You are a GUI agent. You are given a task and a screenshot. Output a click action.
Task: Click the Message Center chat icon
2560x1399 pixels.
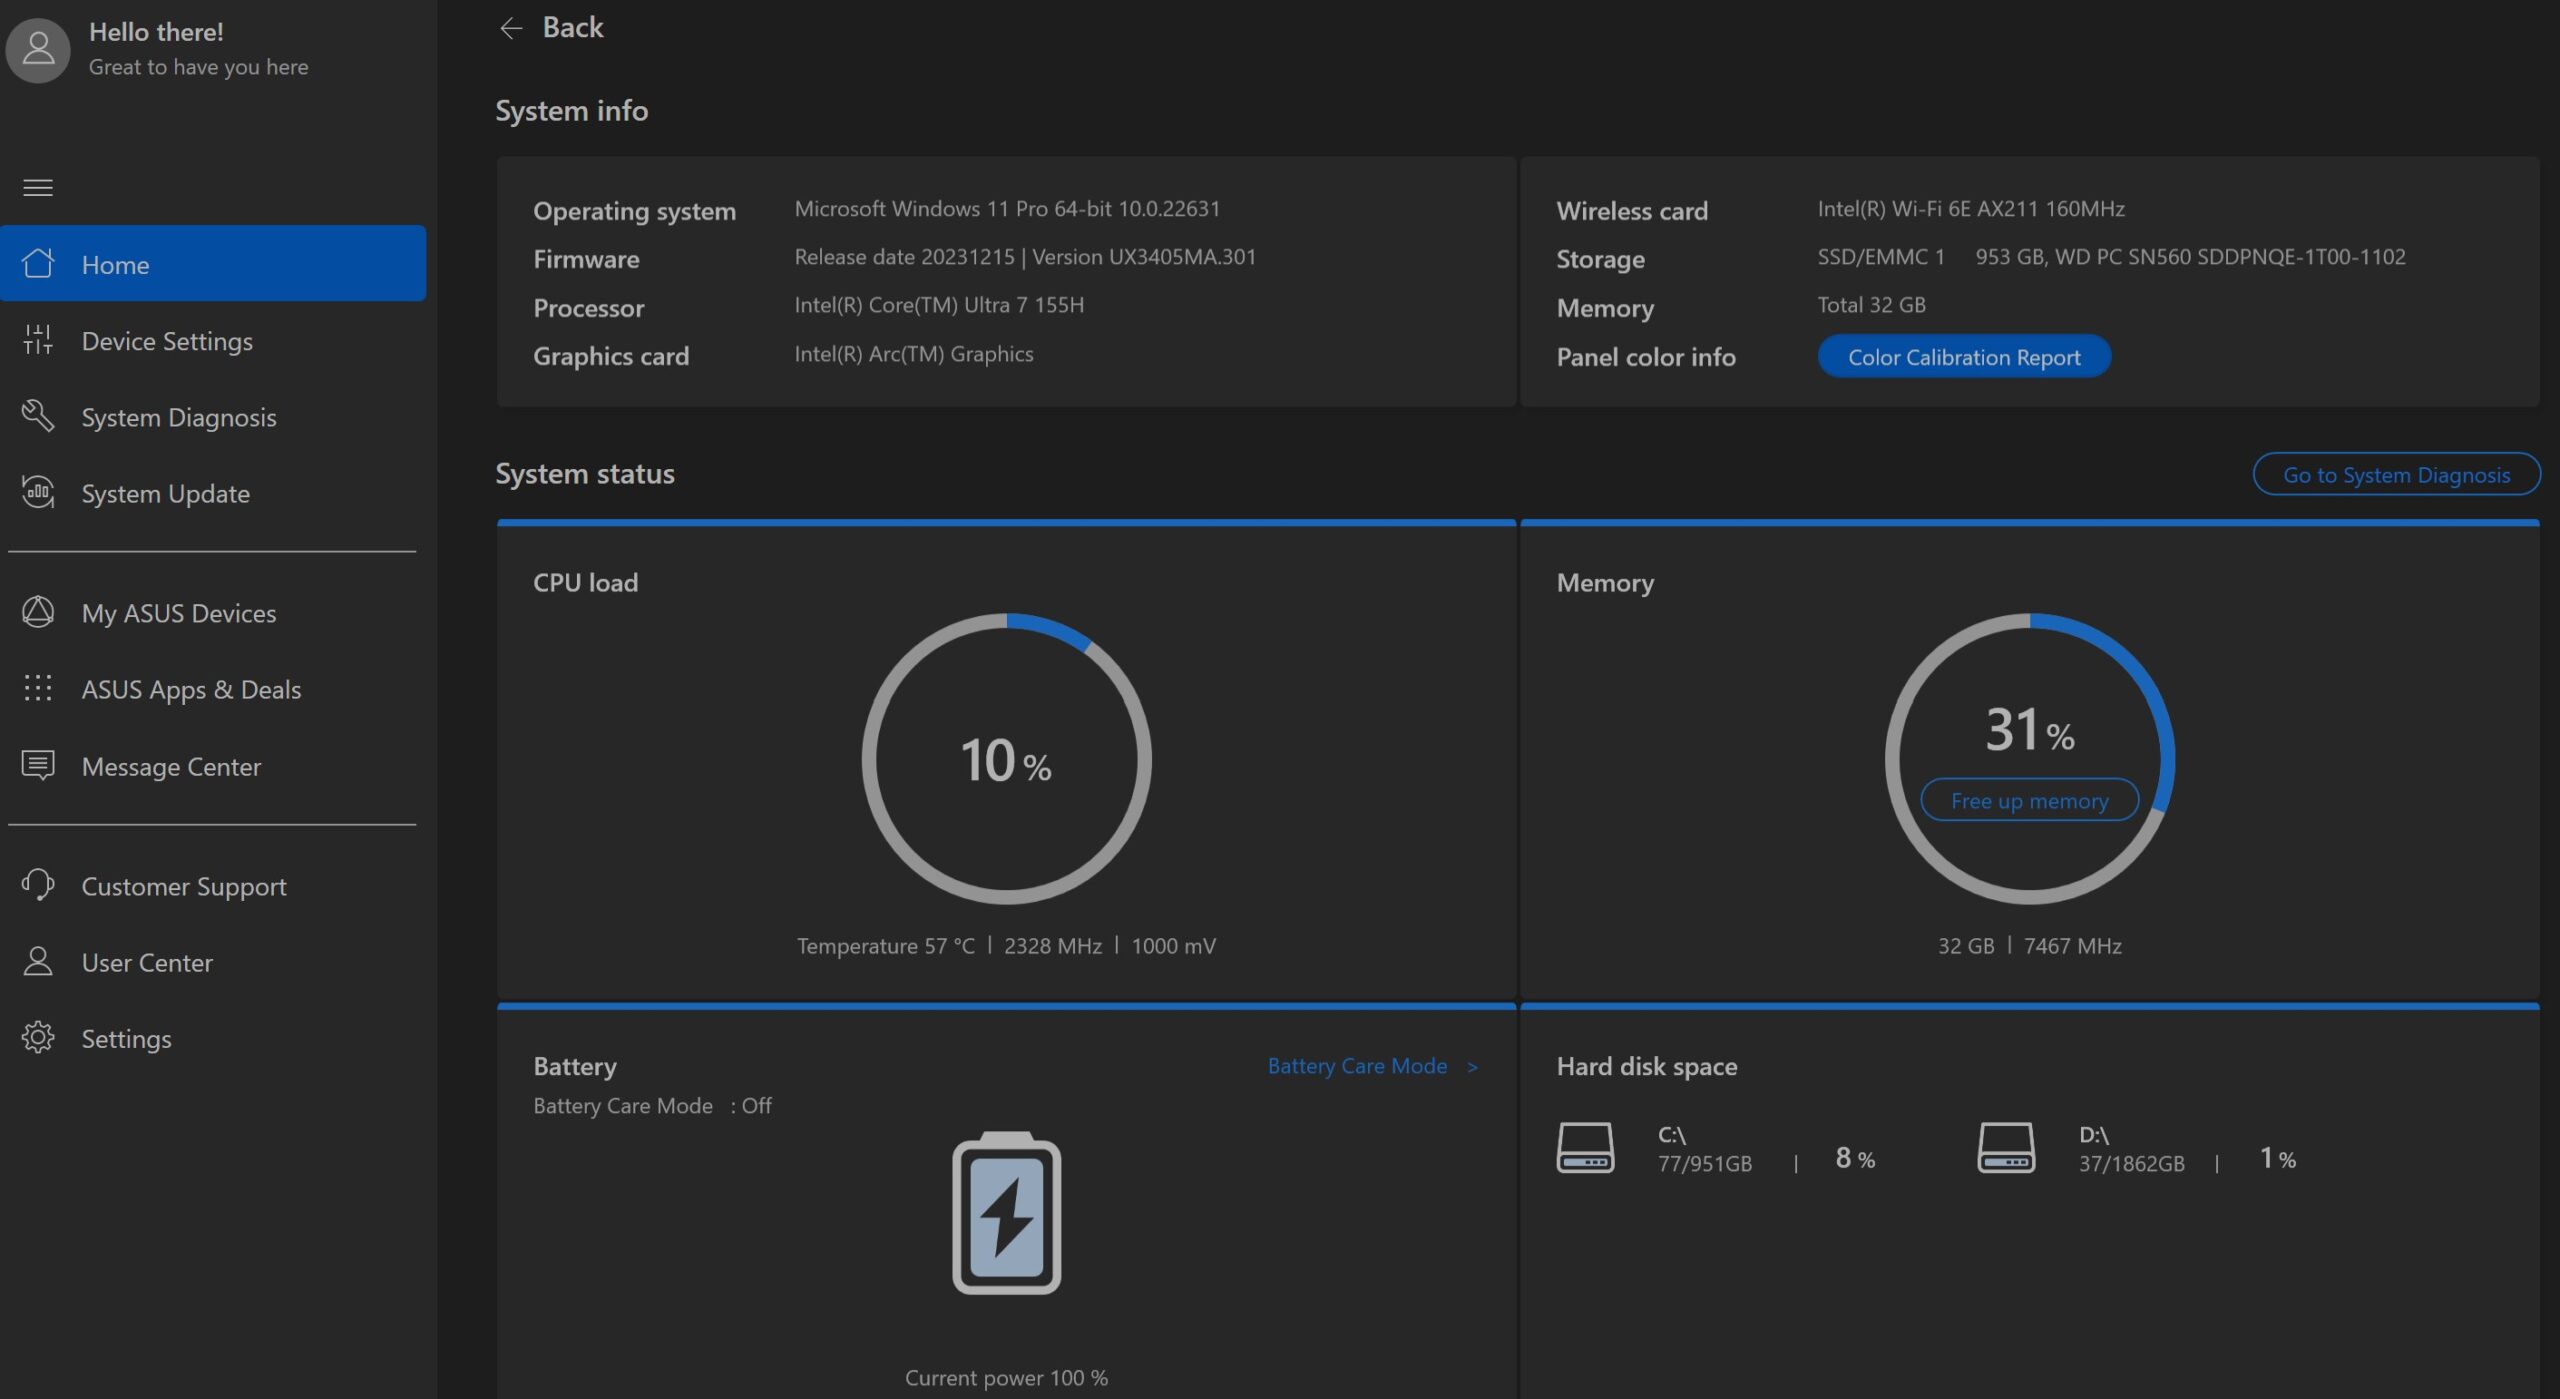[38, 765]
